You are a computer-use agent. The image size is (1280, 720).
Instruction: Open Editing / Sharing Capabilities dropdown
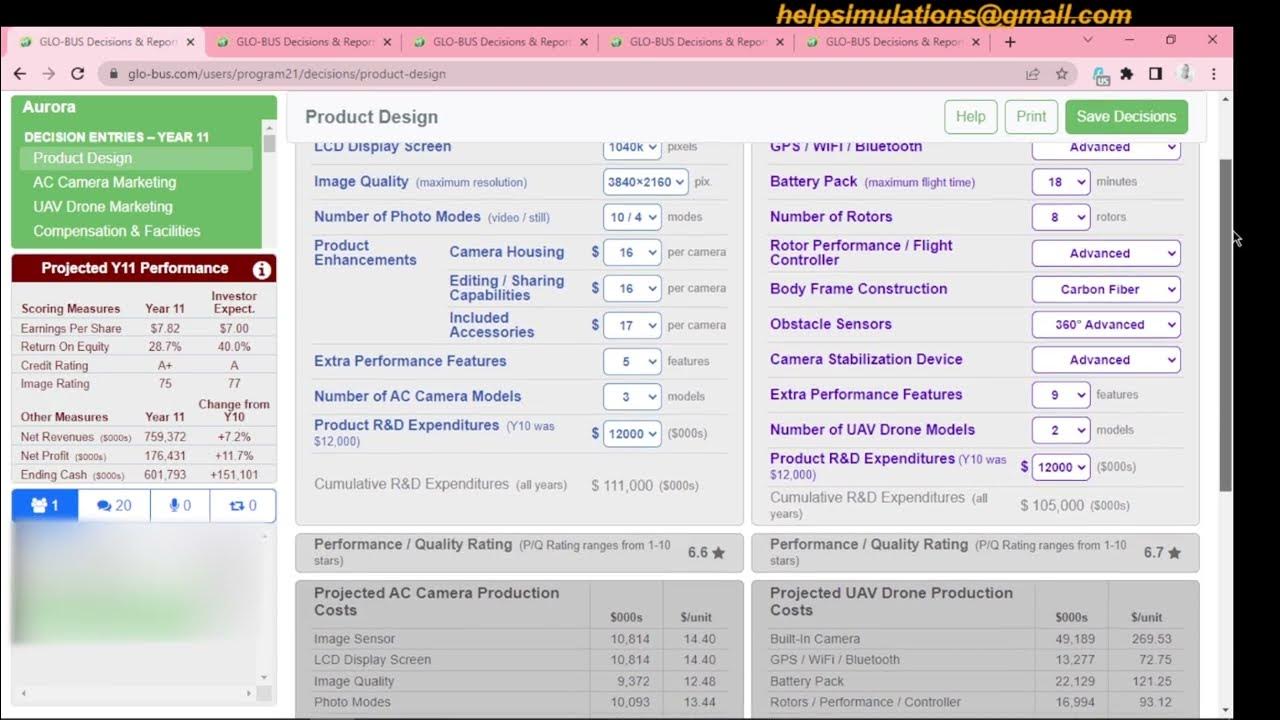(x=632, y=288)
